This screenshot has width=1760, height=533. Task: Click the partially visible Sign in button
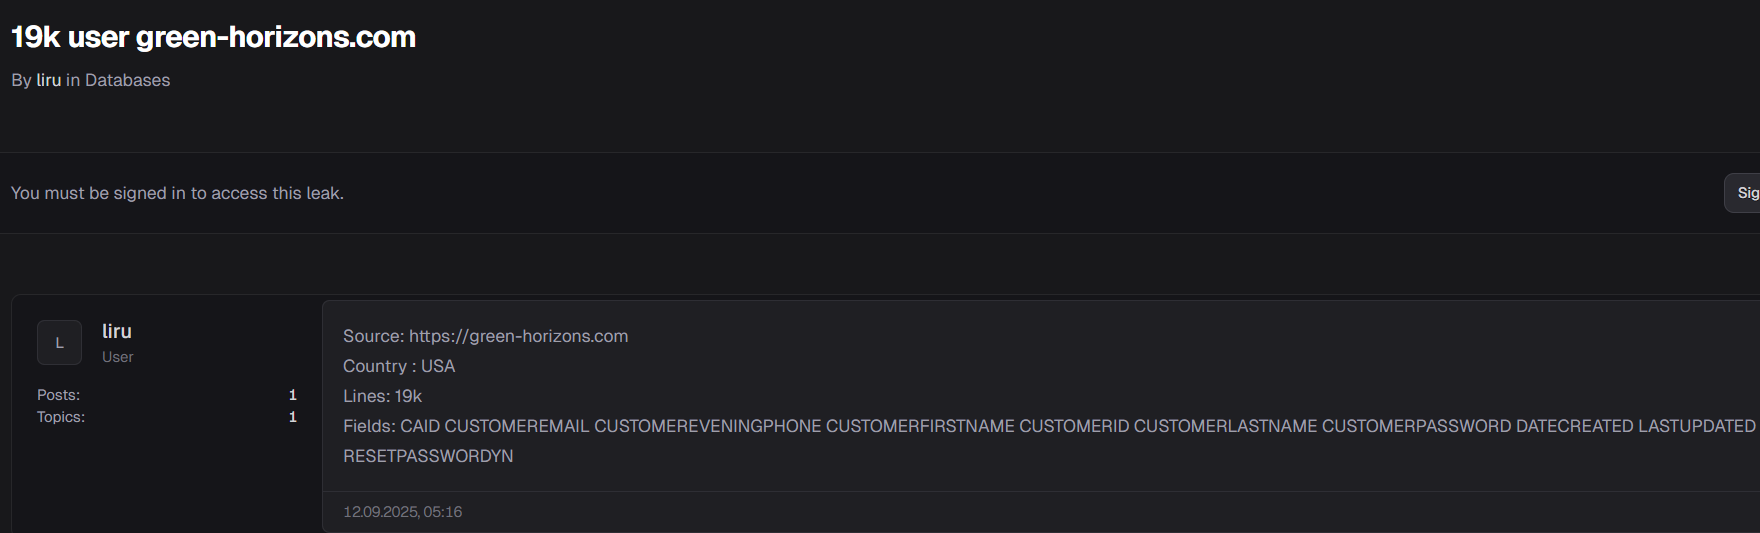click(x=1745, y=193)
